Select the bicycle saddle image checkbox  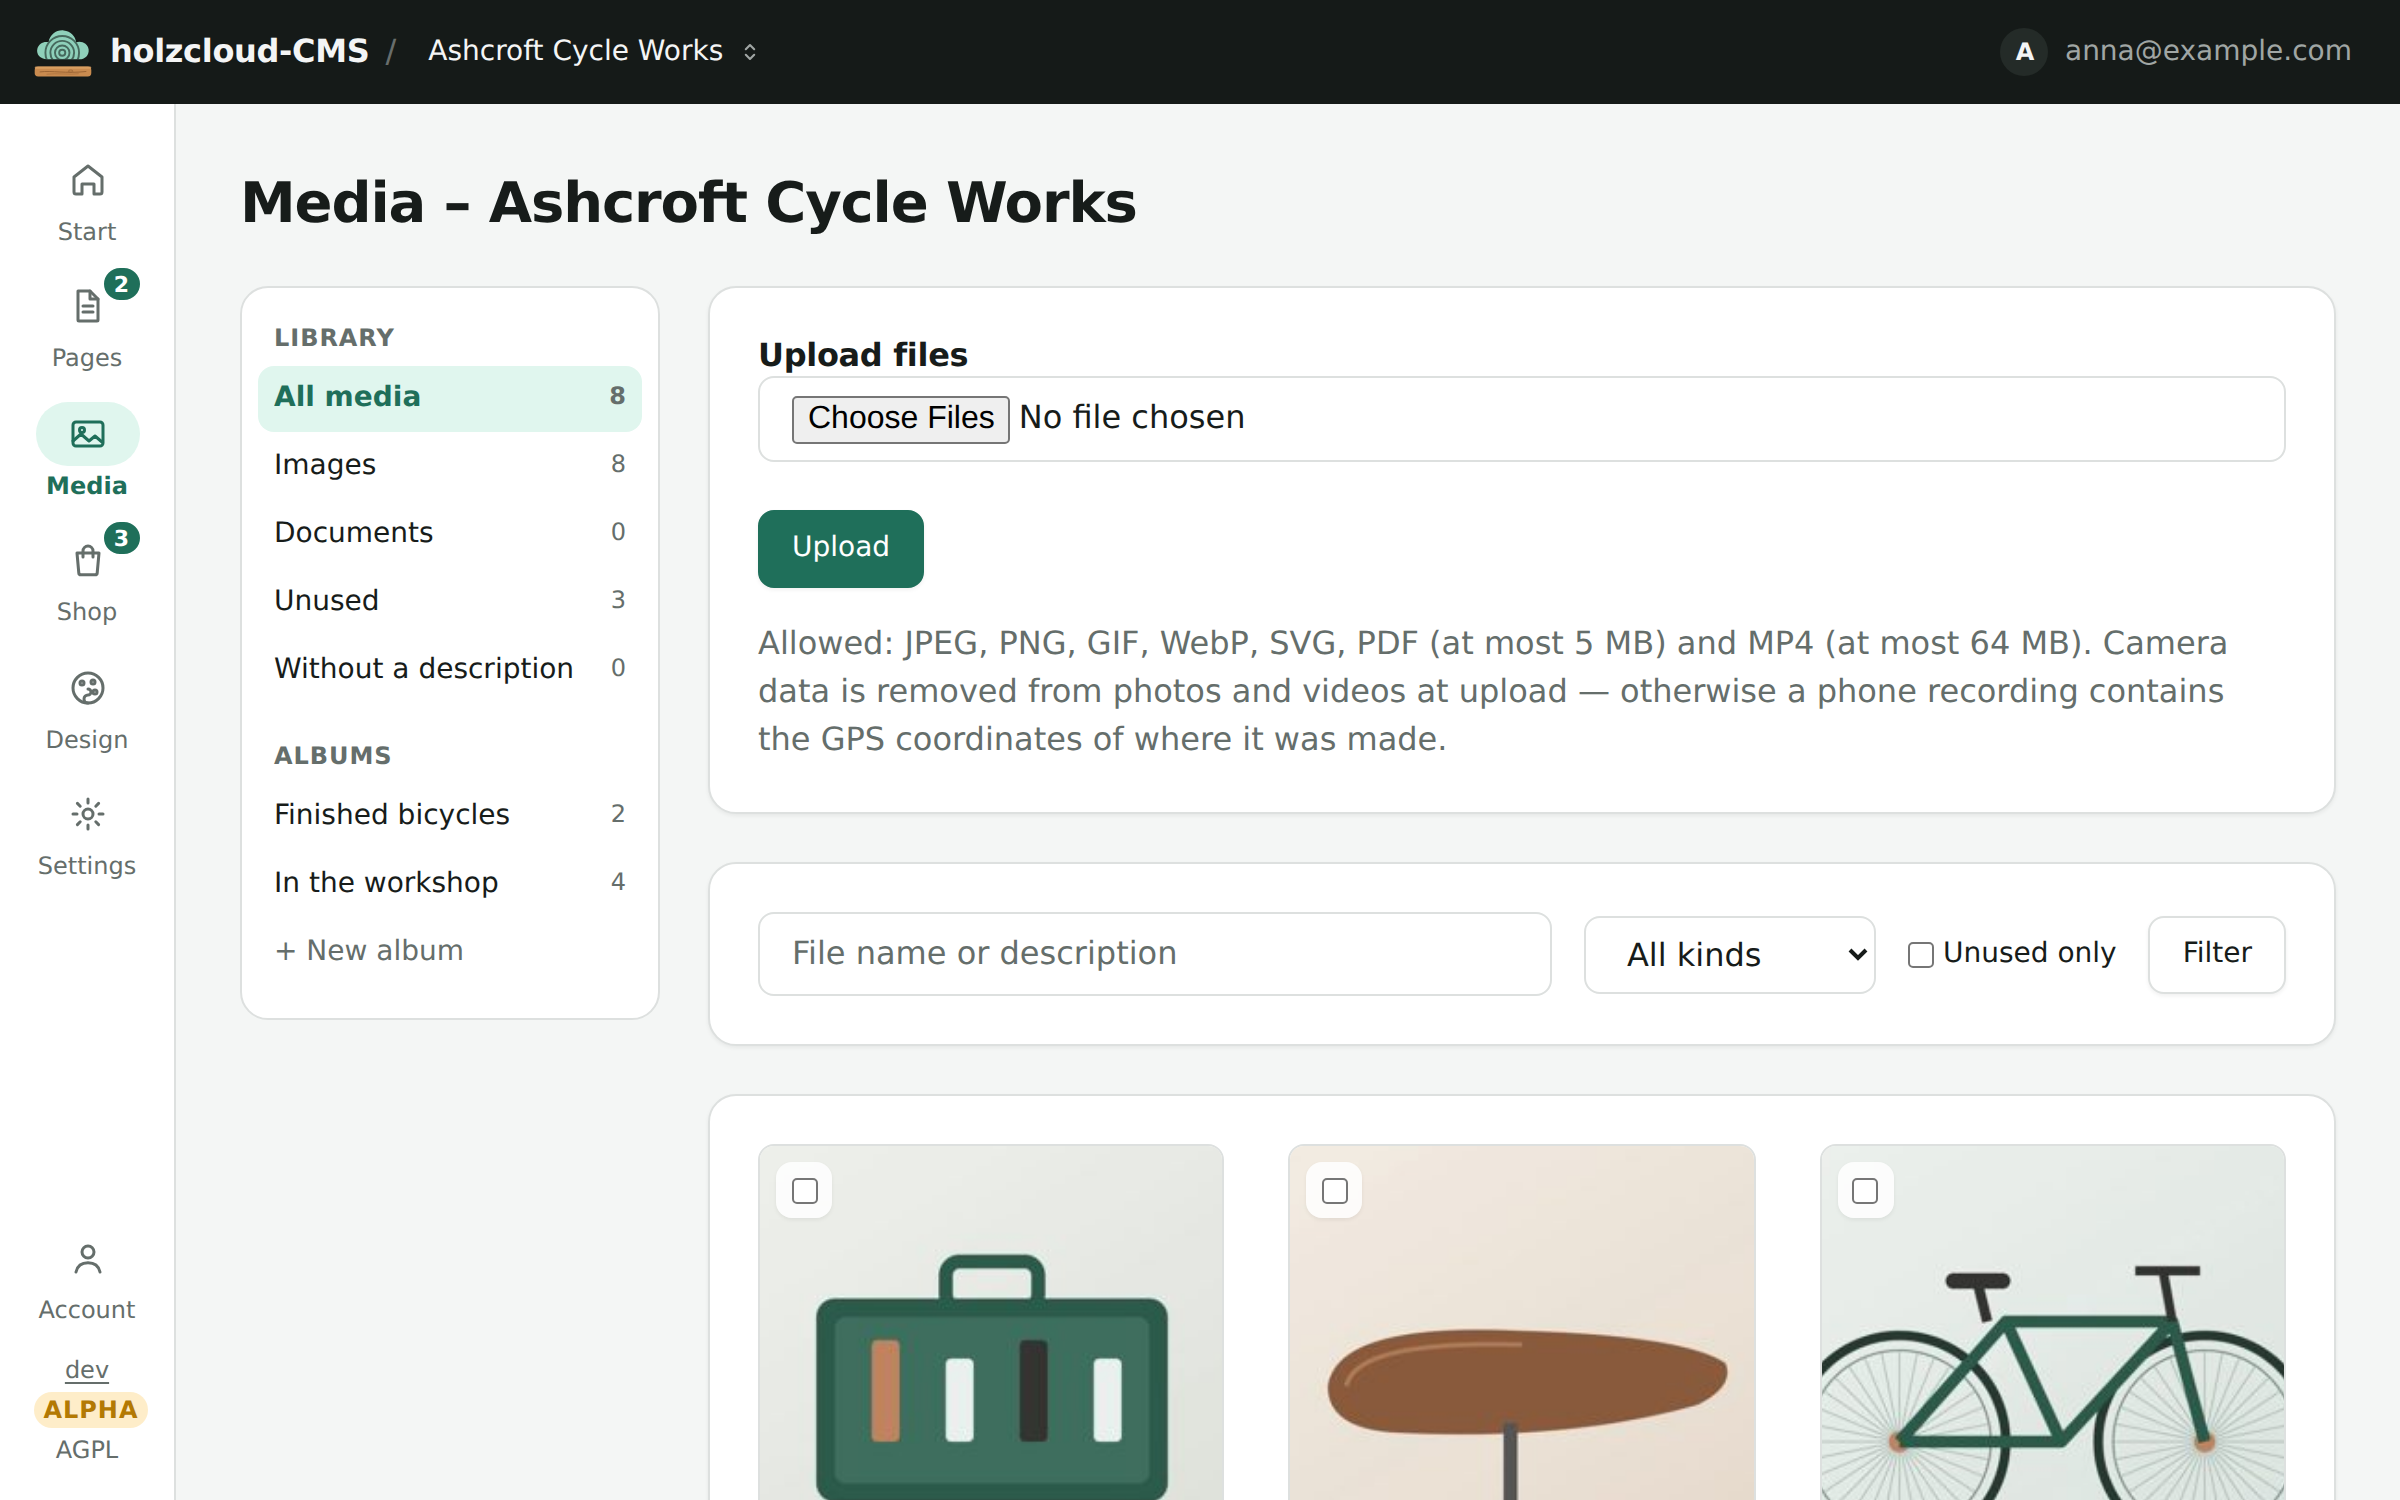pos(1334,1191)
